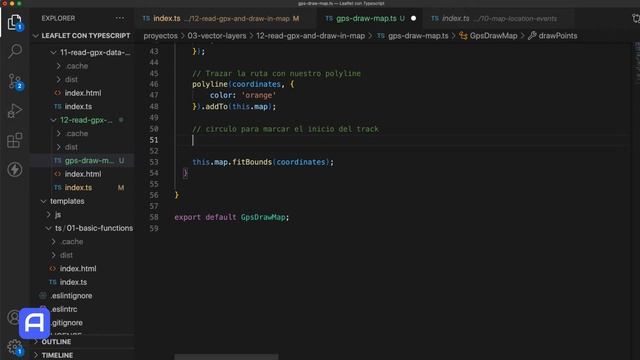Click GpsDrawMap class in breadcrumb
This screenshot has height=360, width=640.
click(493, 36)
